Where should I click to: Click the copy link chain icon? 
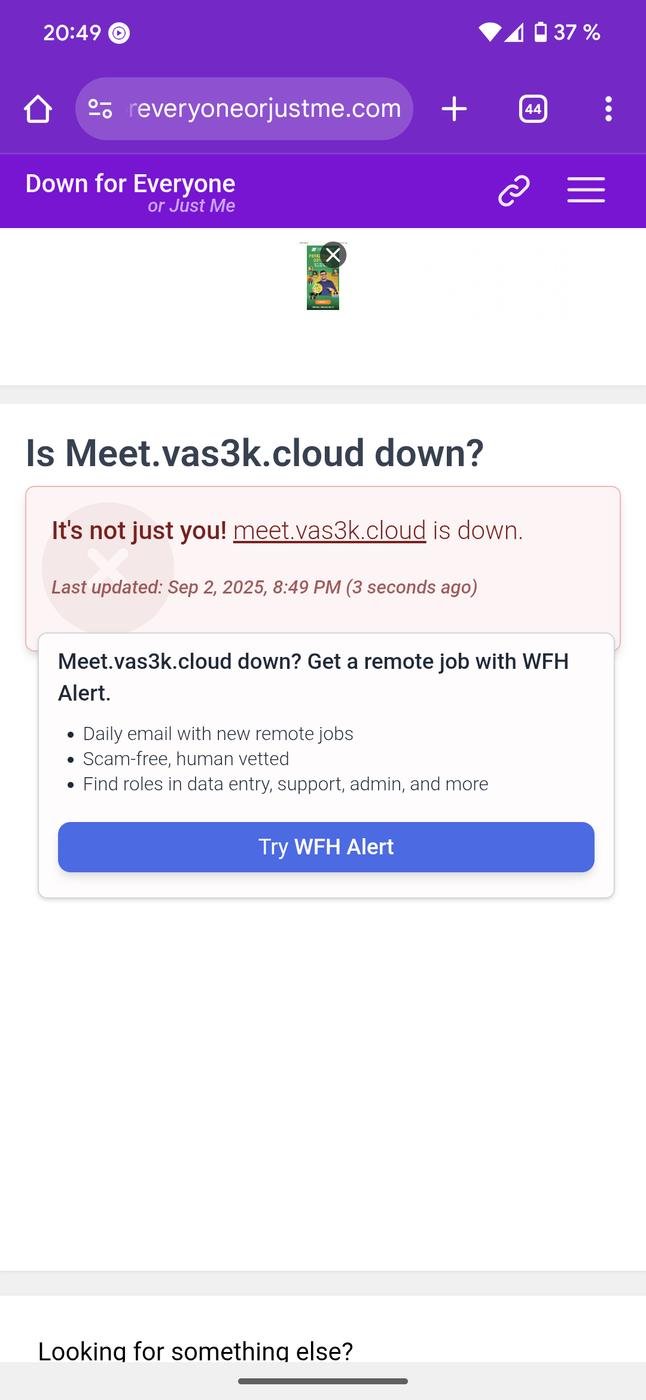(x=513, y=190)
